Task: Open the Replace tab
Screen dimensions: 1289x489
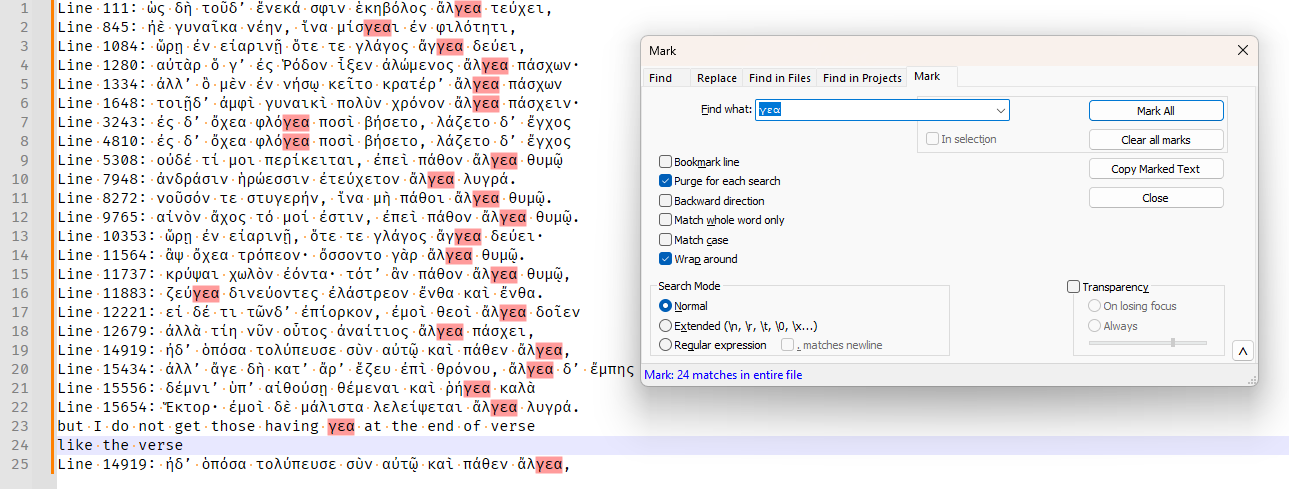Action: (x=716, y=78)
